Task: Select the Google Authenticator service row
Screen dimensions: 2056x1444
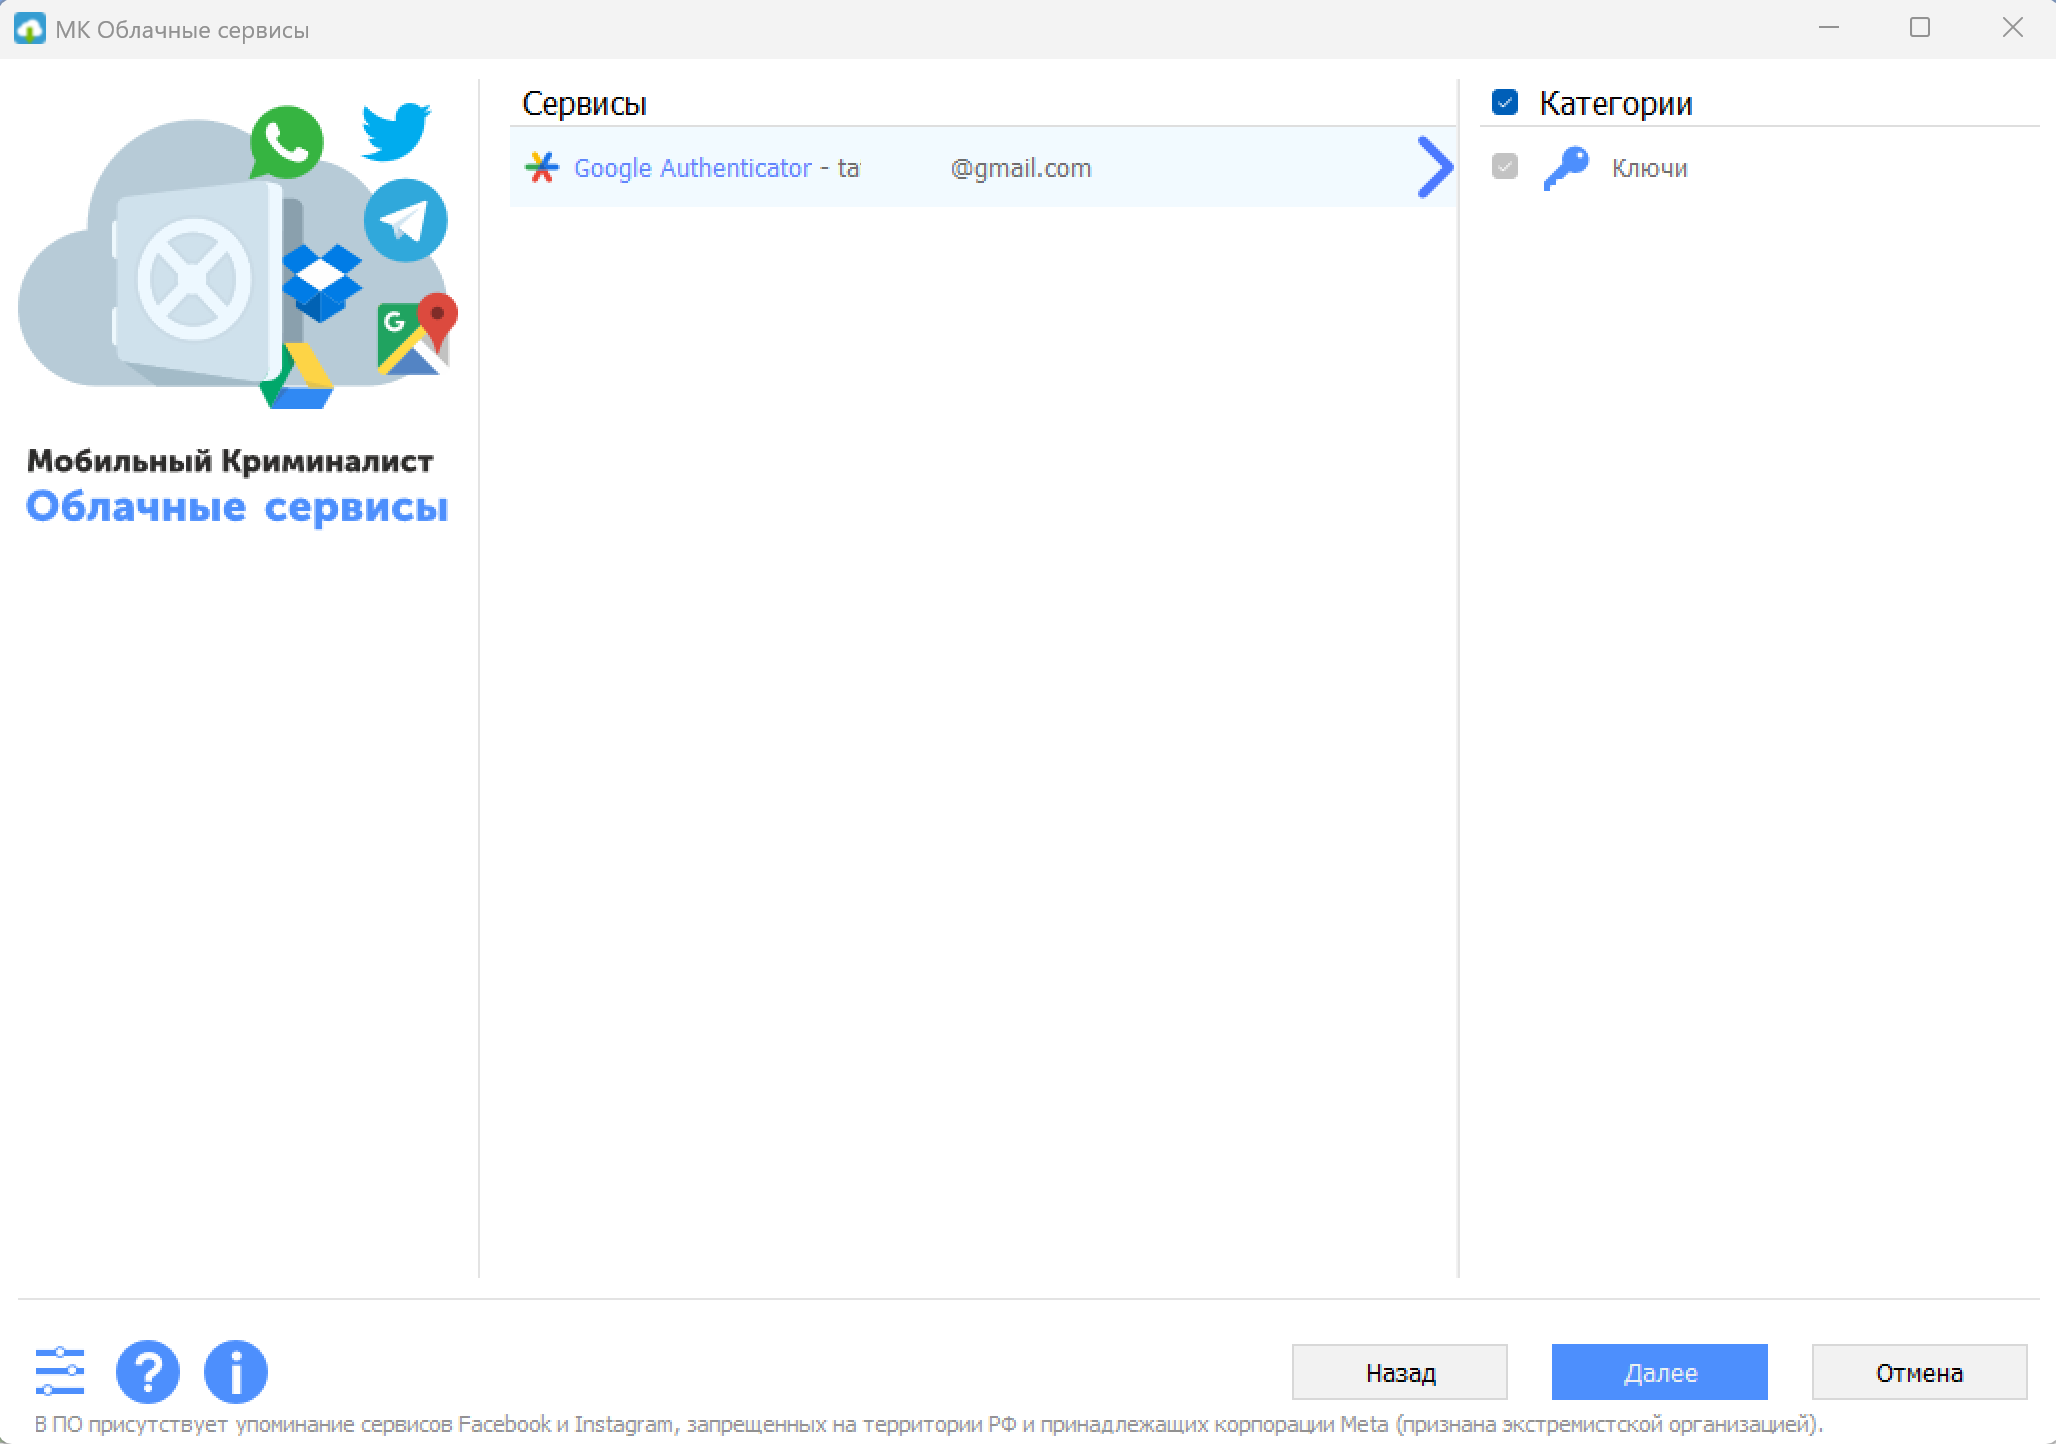Action: point(1200,167)
